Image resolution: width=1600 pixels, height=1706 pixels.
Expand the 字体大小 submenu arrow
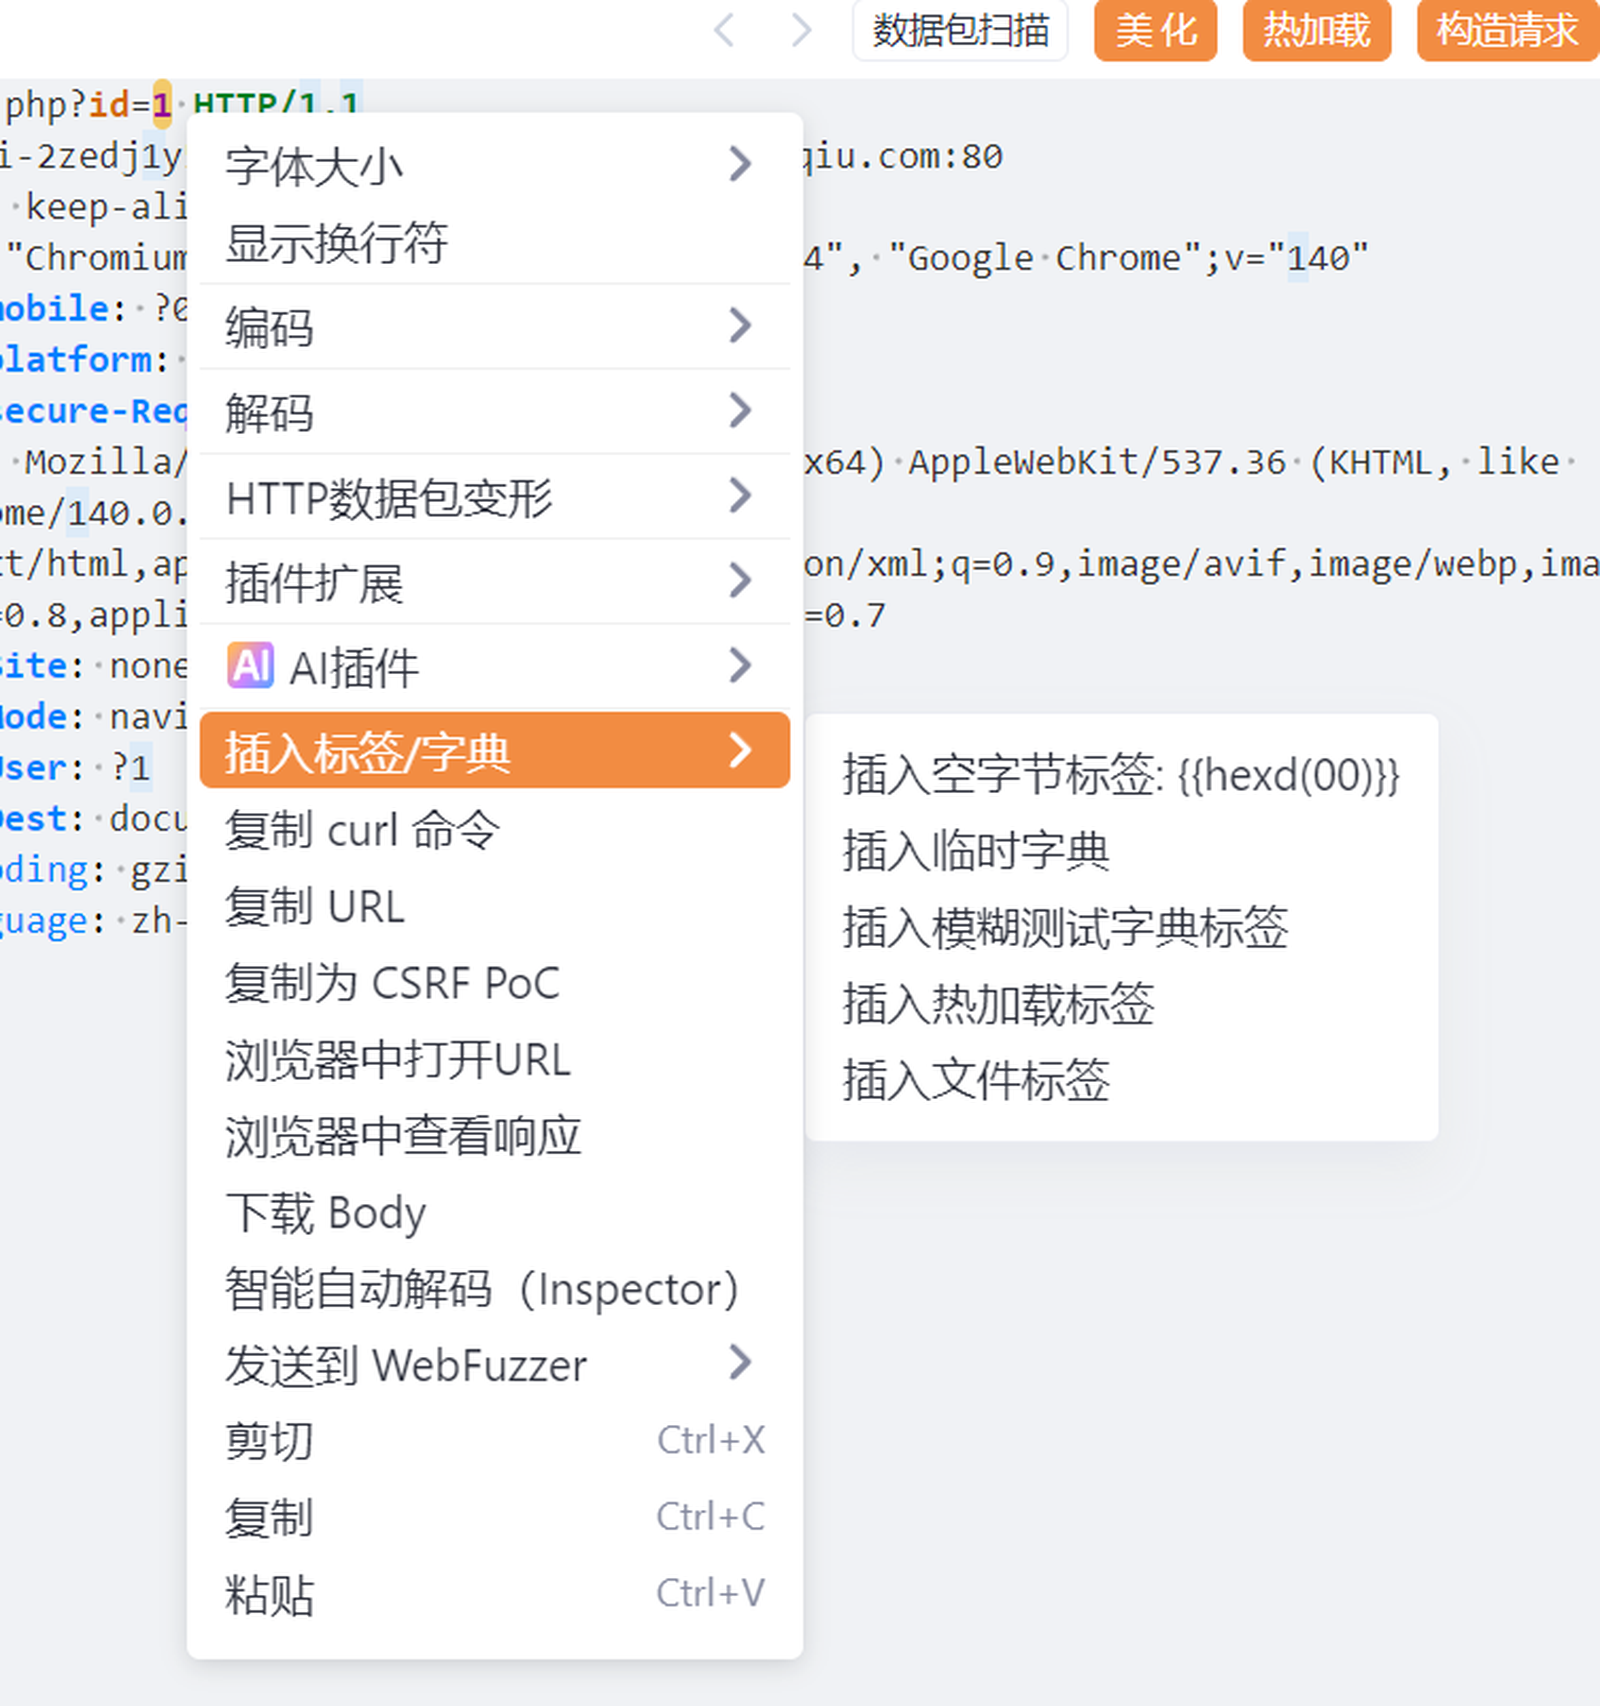point(739,164)
